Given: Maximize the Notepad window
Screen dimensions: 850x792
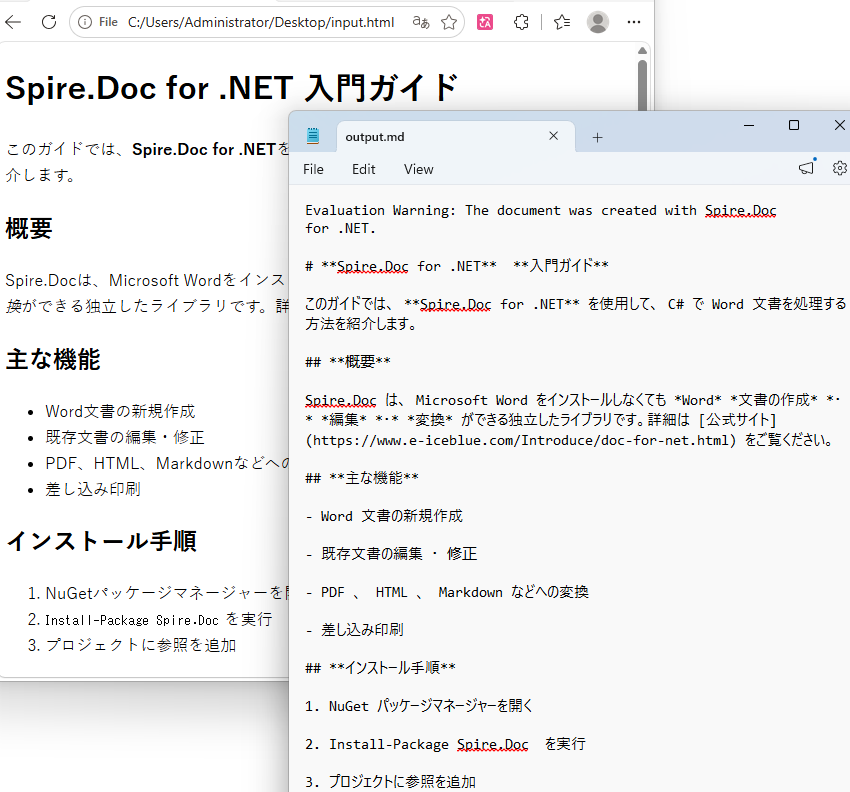Looking at the screenshot, I should pyautogui.click(x=794, y=125).
